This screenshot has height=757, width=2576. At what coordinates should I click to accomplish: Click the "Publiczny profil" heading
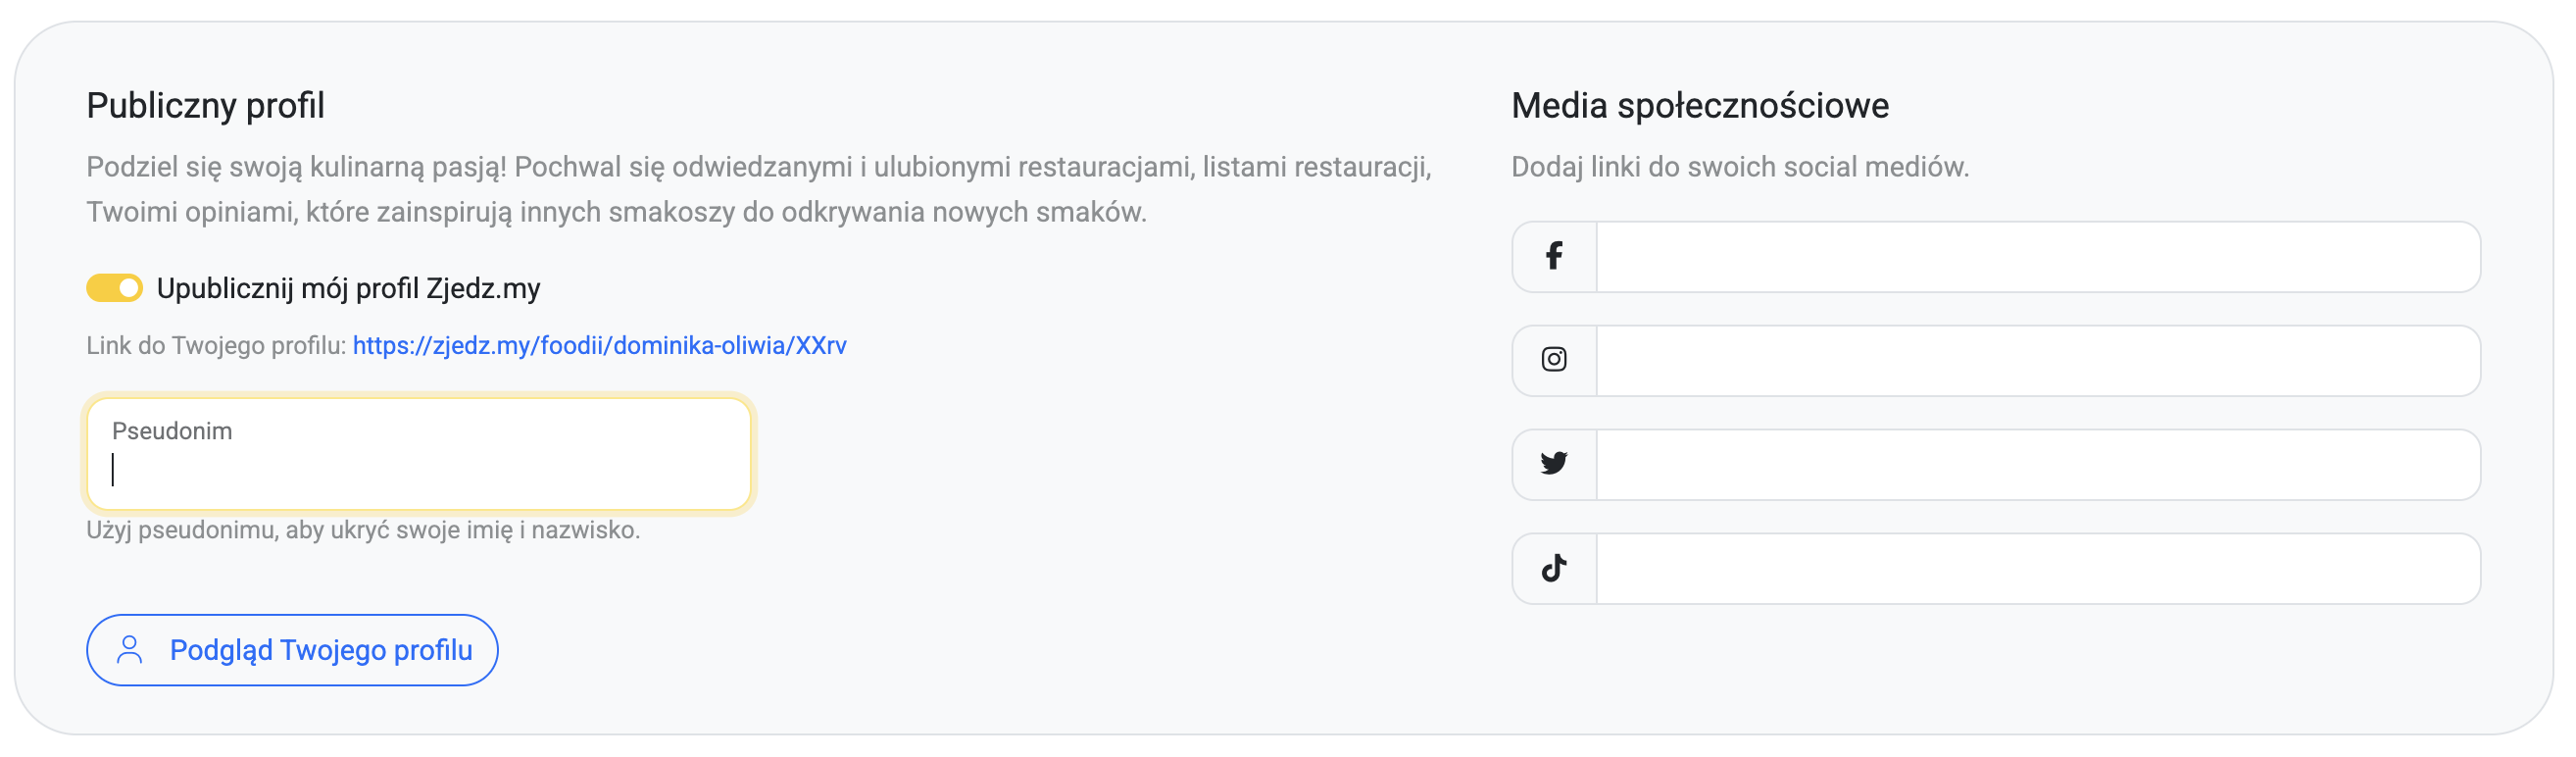pyautogui.click(x=205, y=105)
